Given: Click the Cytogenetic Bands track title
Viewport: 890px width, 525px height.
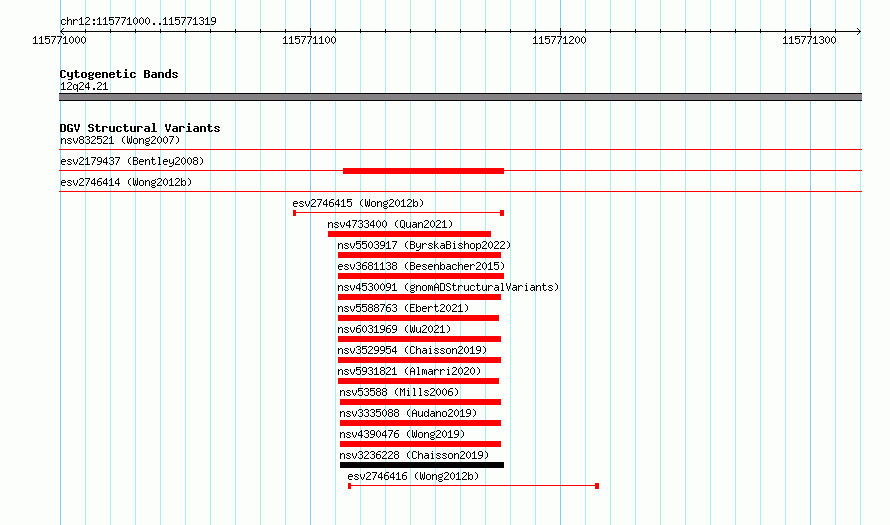Looking at the screenshot, I should [x=119, y=74].
